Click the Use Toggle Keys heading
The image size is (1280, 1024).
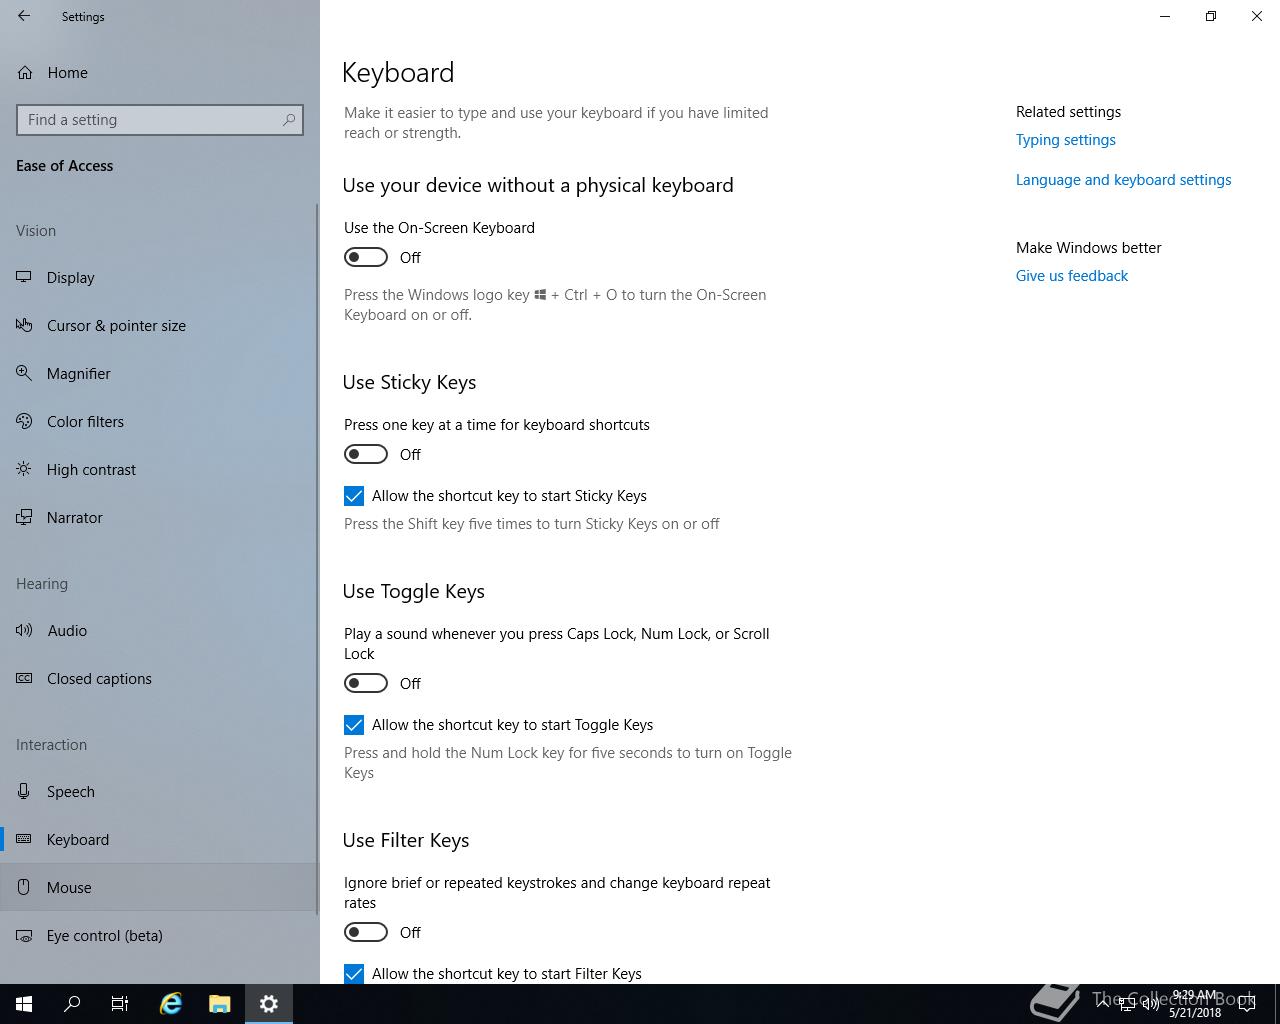[x=414, y=591]
